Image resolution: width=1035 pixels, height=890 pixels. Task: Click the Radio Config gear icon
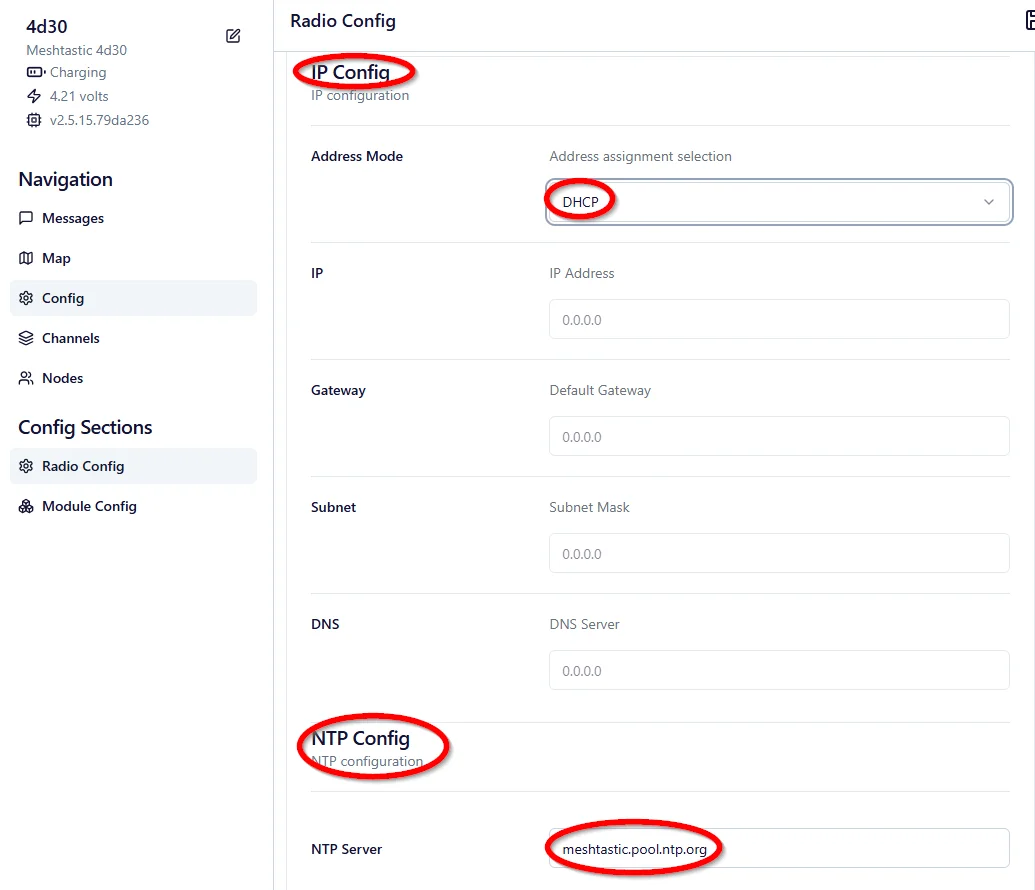click(26, 466)
